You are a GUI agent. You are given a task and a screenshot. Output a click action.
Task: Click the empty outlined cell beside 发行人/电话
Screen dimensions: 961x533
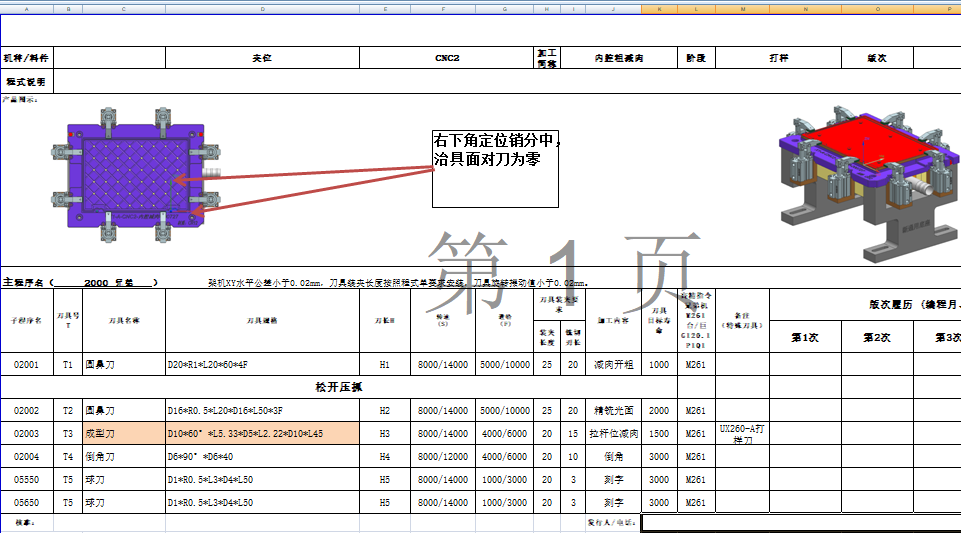click(801, 523)
